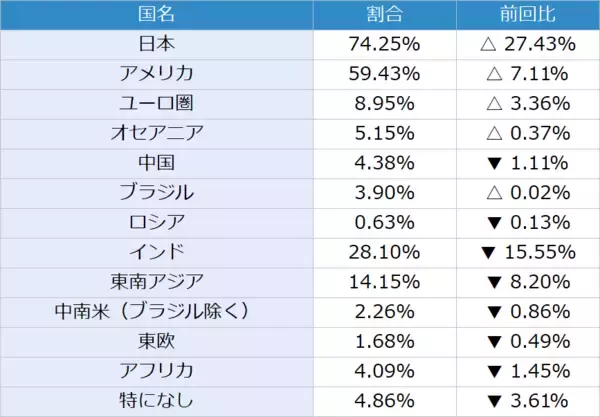Select the 特になし row label
The height and width of the screenshot is (417, 600).
click(x=157, y=400)
